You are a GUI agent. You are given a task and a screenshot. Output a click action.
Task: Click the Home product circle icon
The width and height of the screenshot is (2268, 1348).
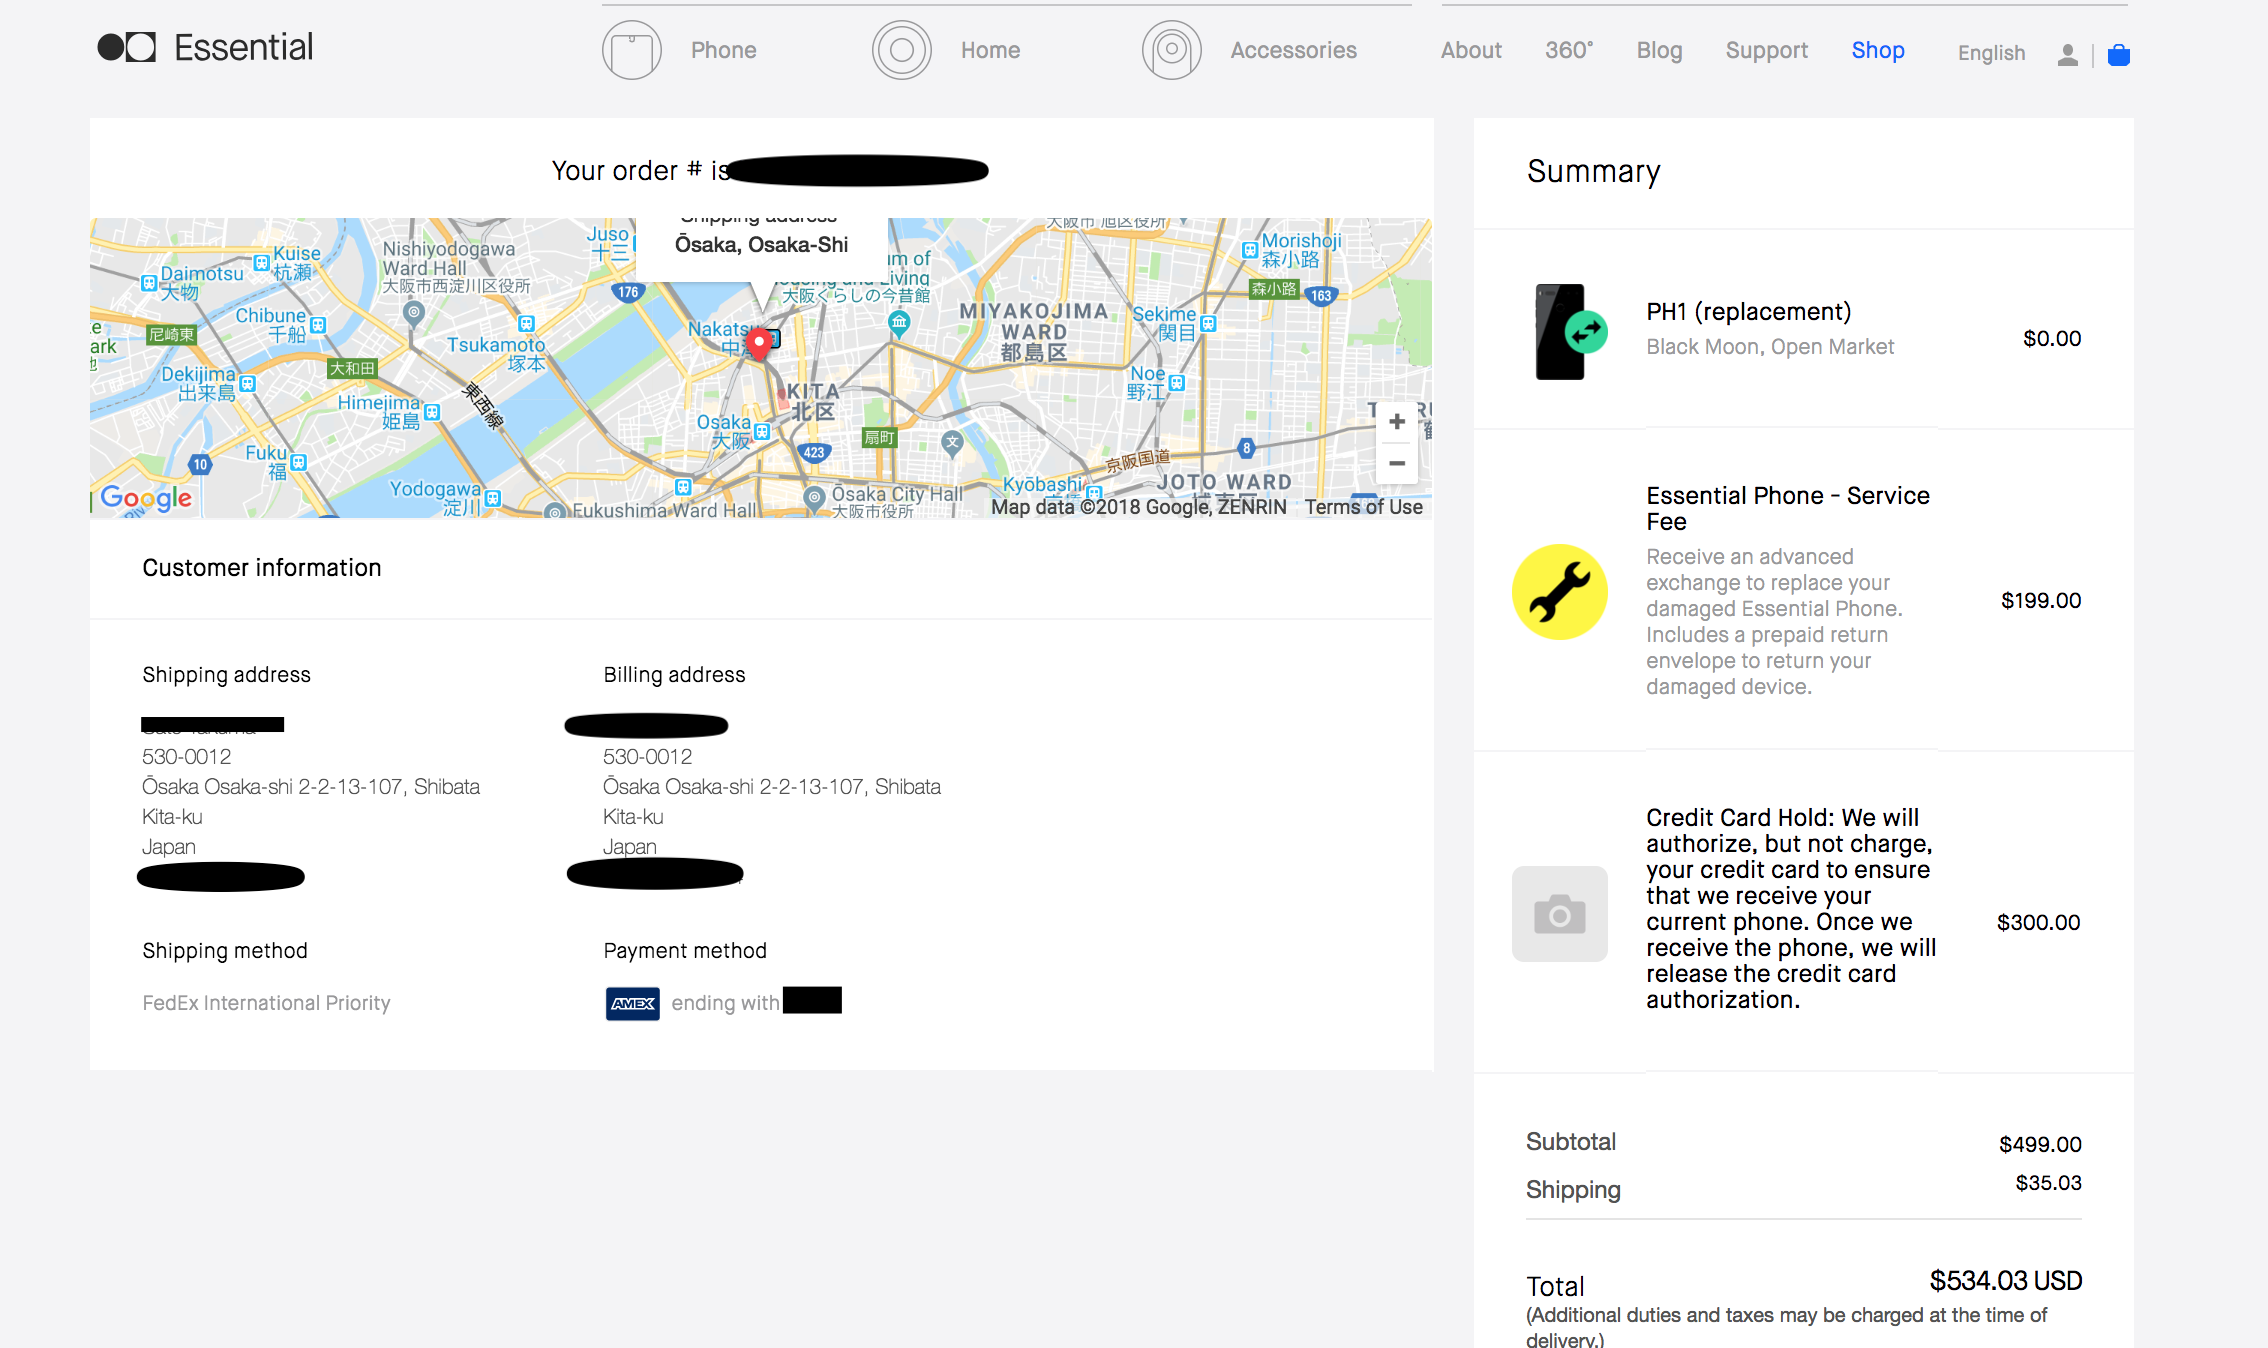tap(901, 50)
